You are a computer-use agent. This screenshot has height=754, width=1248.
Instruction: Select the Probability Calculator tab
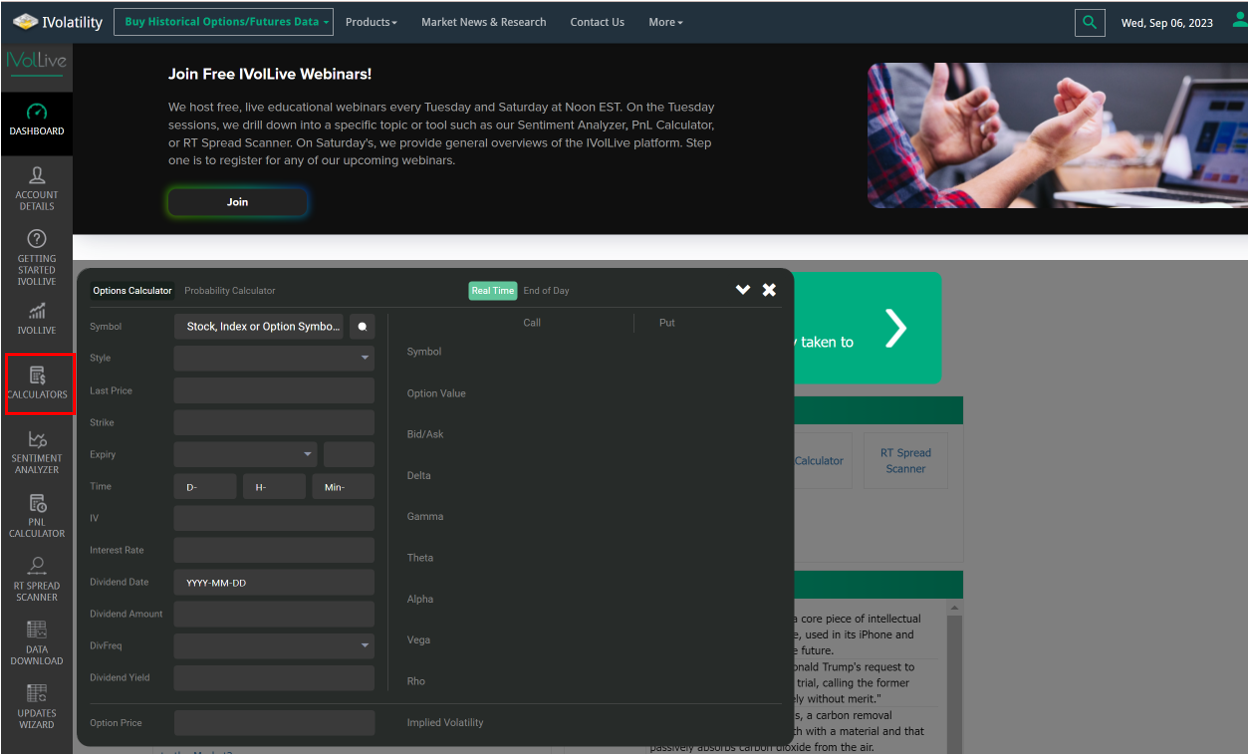230,291
